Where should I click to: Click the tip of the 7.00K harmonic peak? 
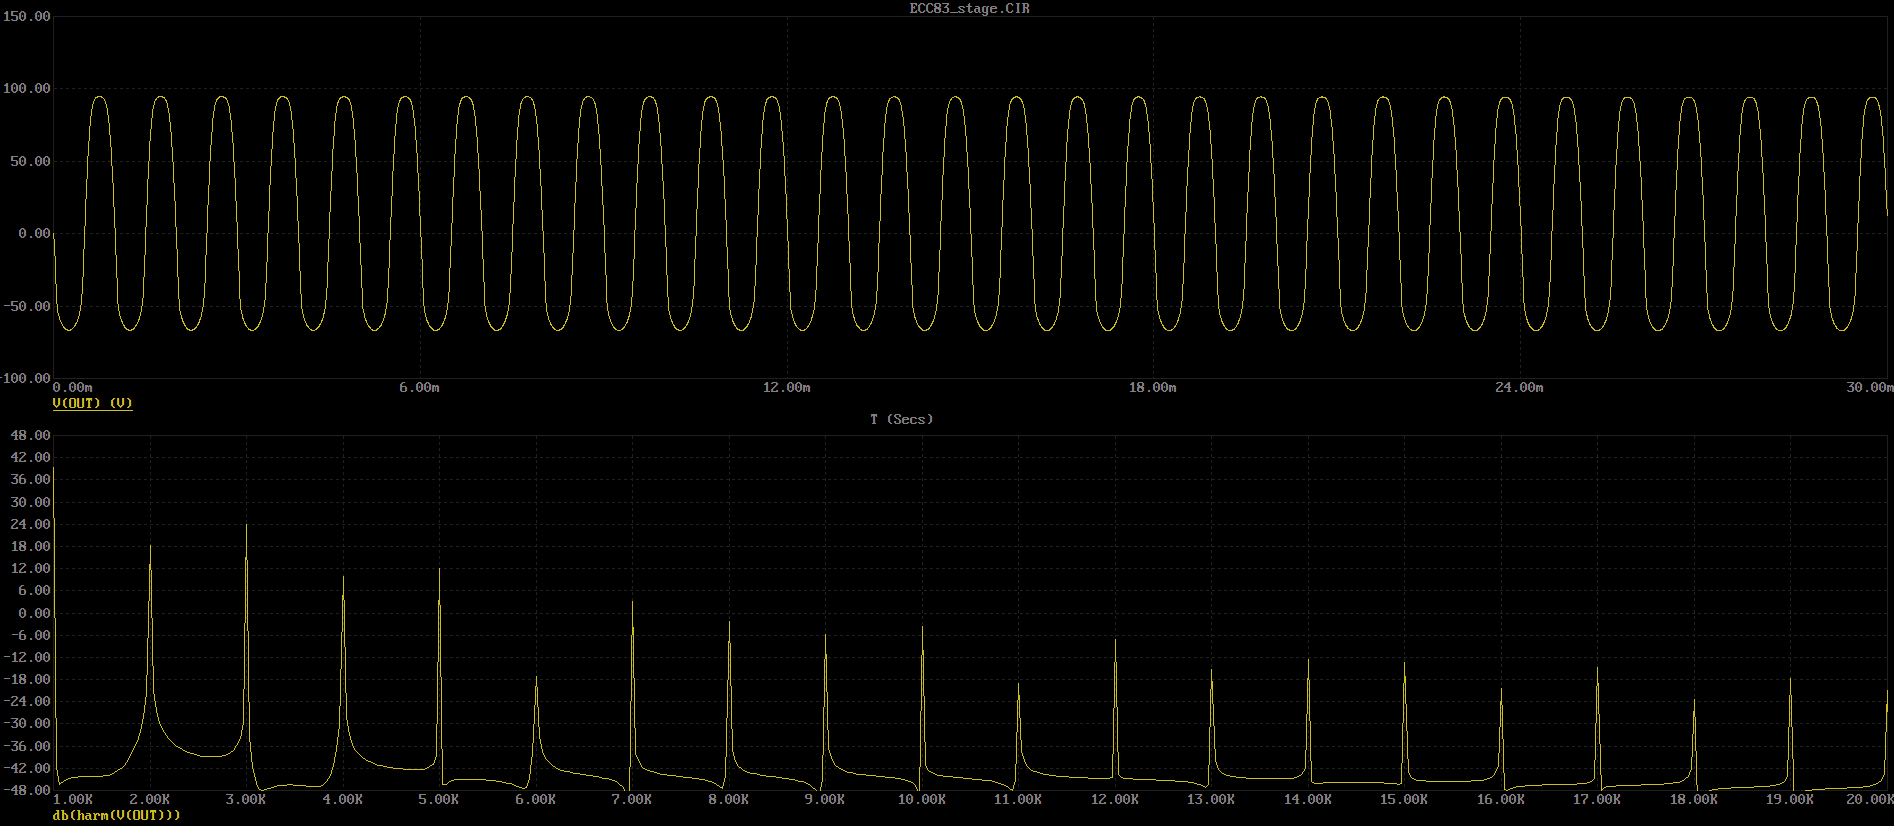pyautogui.click(x=633, y=602)
